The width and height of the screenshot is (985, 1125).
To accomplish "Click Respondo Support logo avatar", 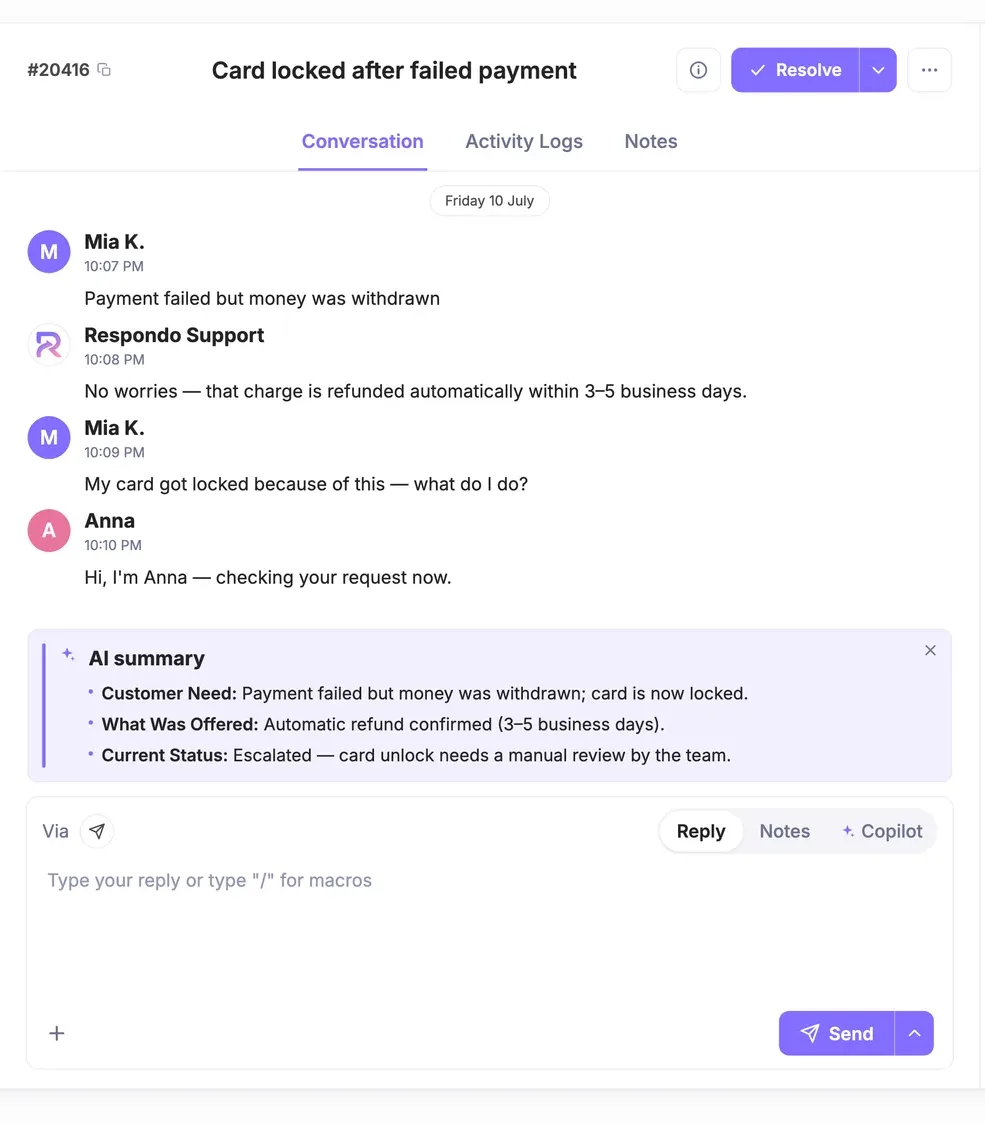I will (x=49, y=344).
